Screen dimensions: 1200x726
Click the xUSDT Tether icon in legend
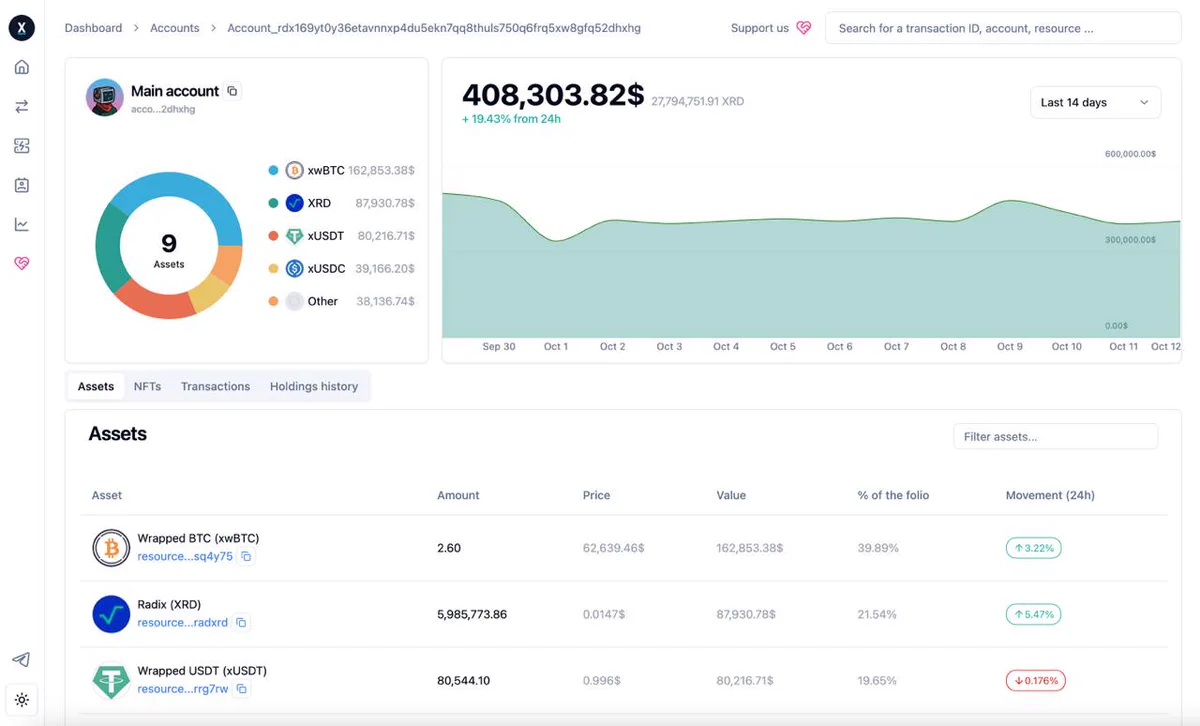294,236
